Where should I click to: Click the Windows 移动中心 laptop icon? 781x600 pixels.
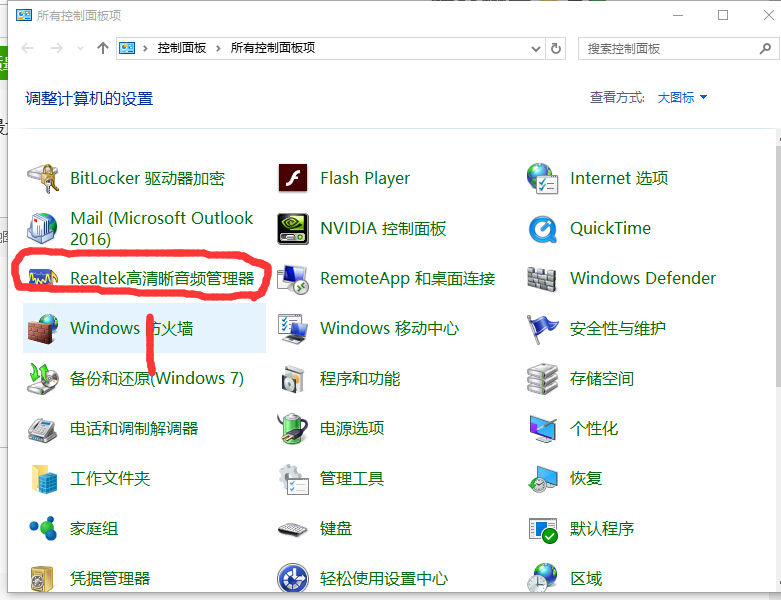pyautogui.click(x=293, y=329)
